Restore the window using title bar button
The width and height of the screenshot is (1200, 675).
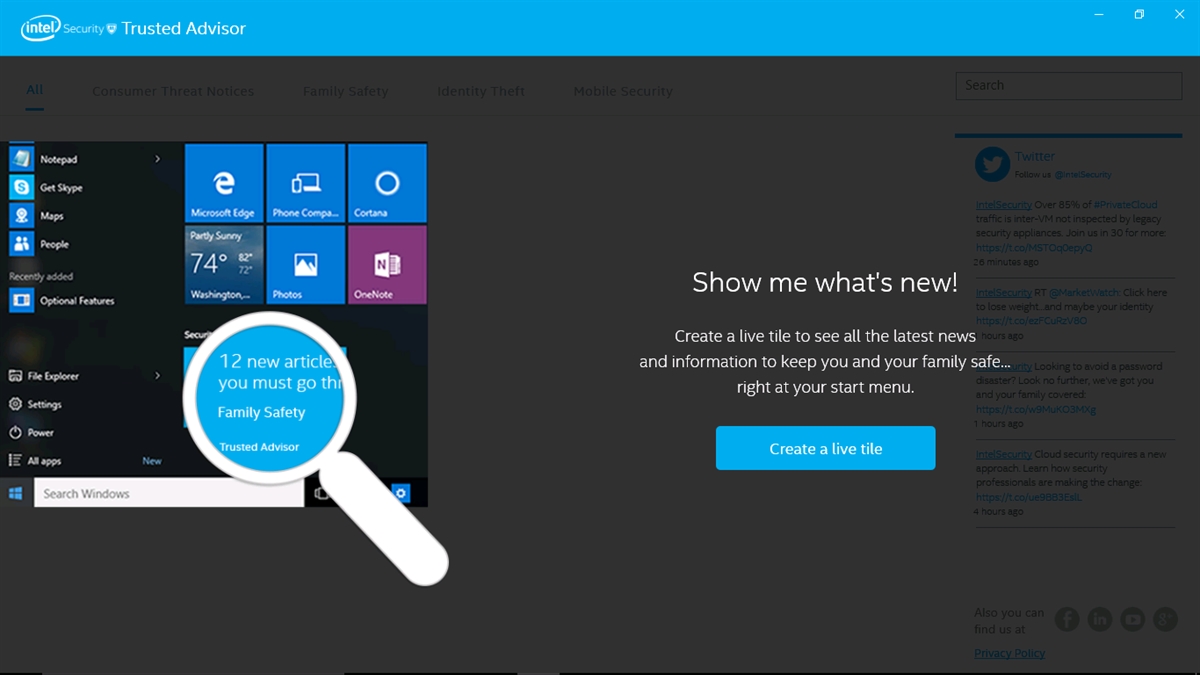coord(1139,14)
